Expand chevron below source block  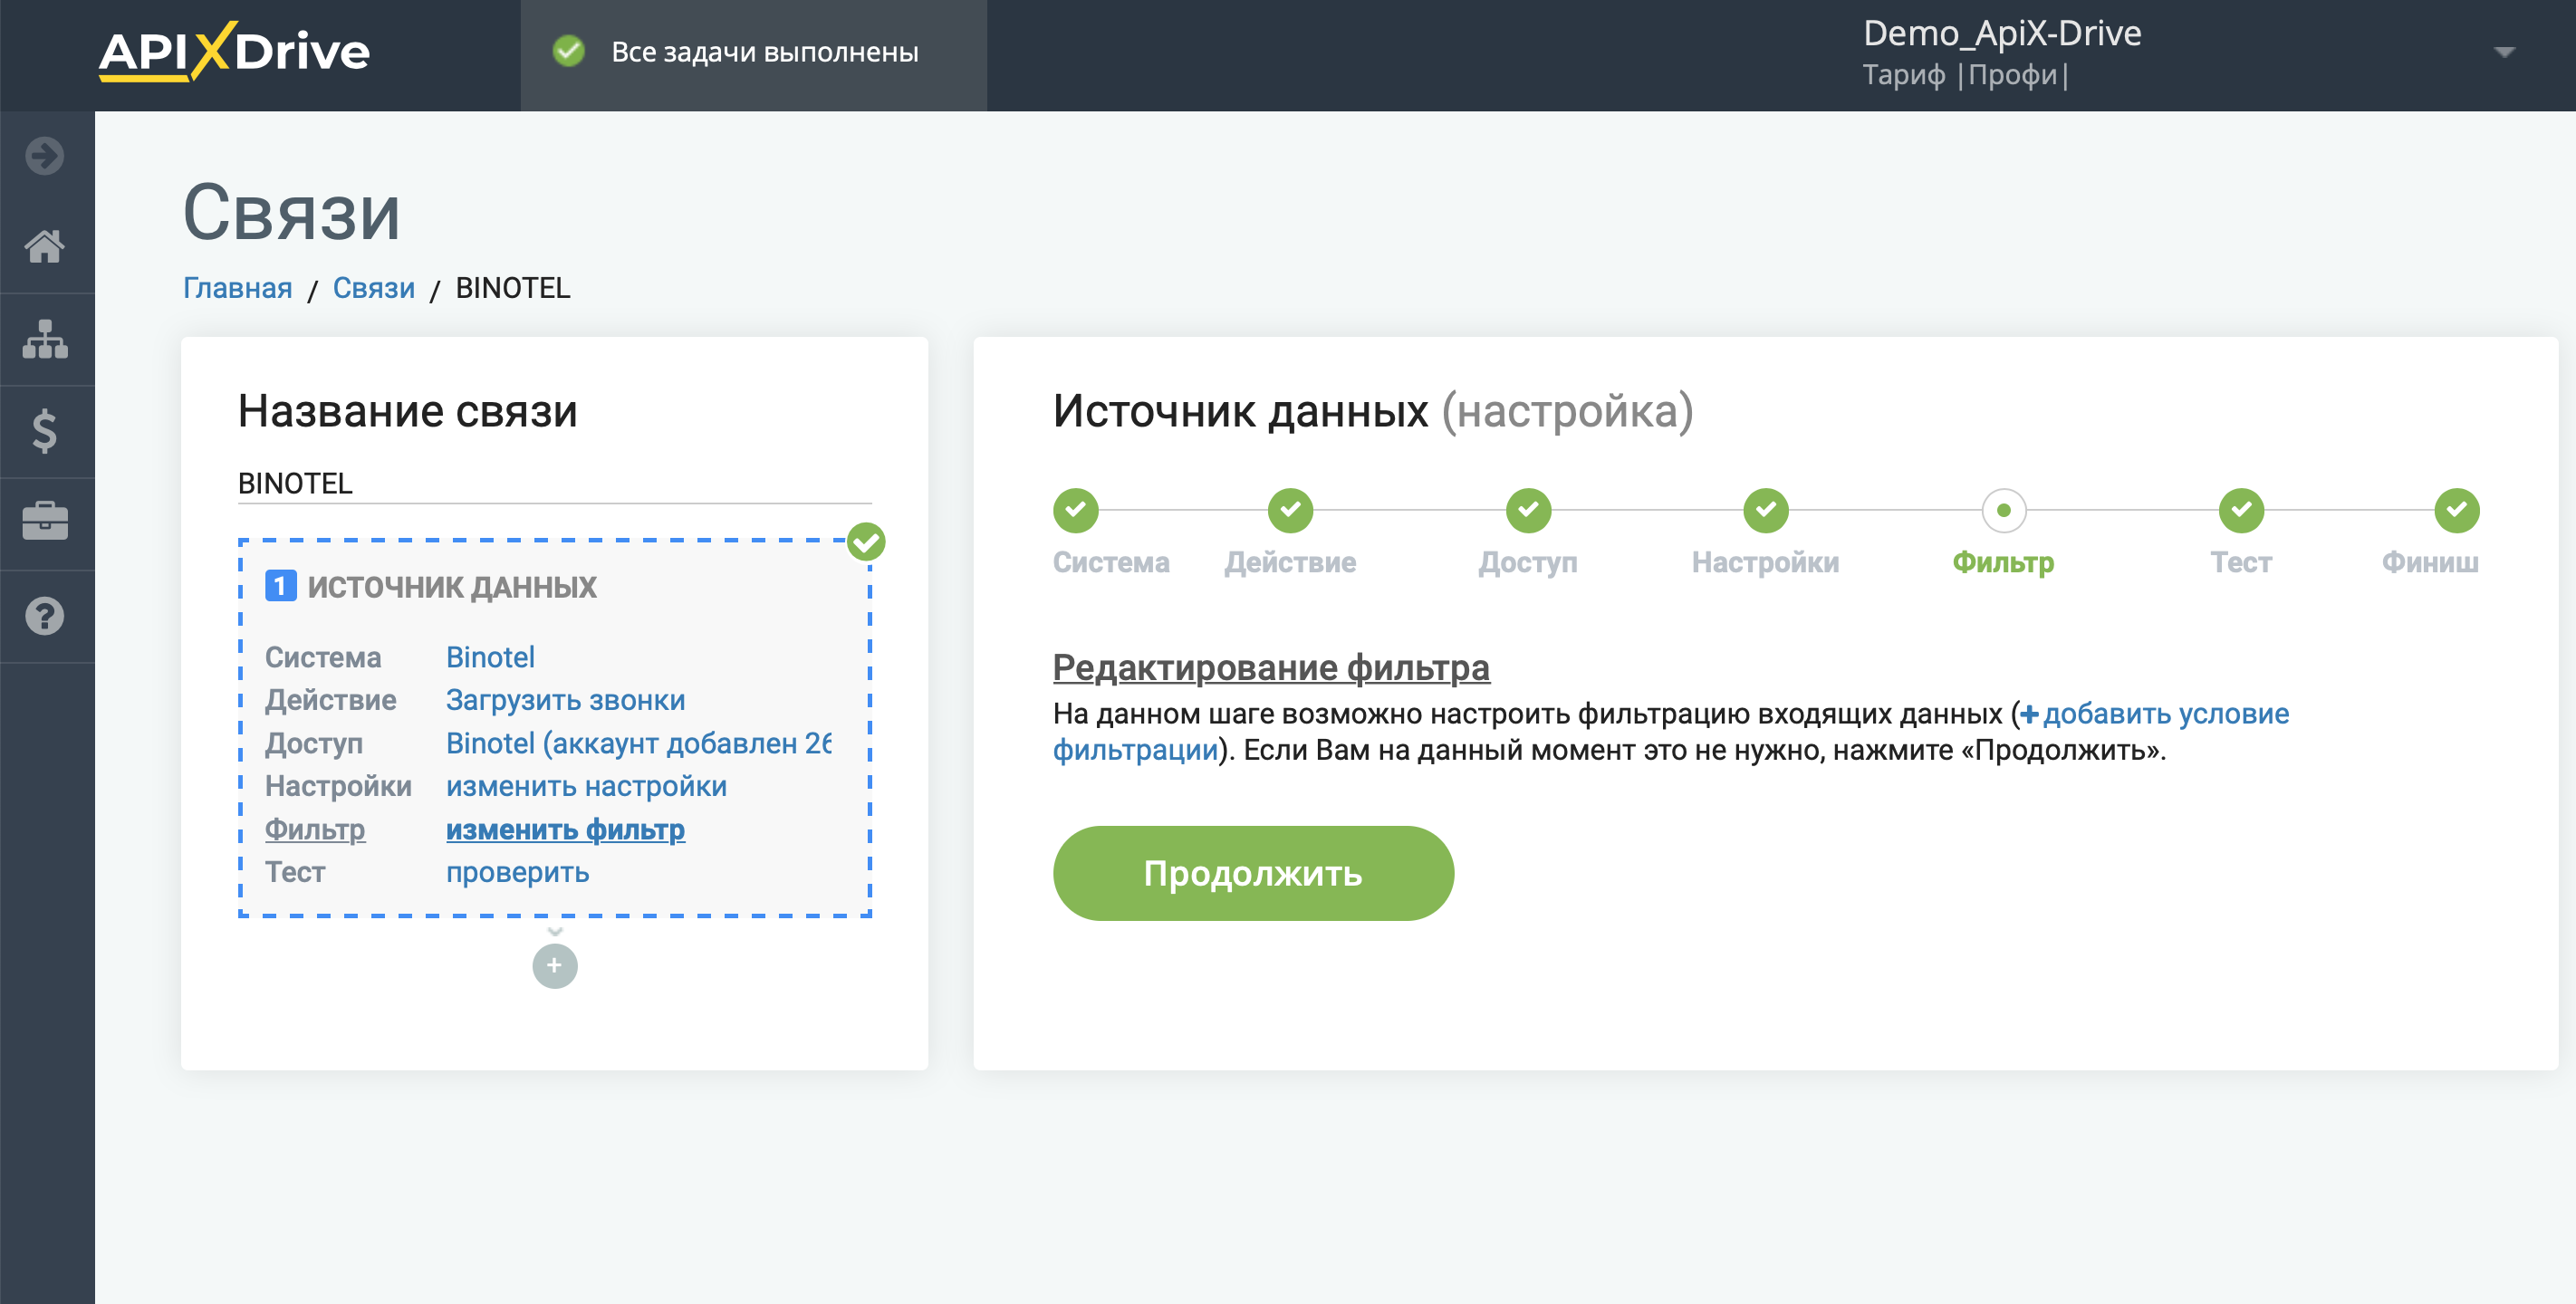coord(555,931)
